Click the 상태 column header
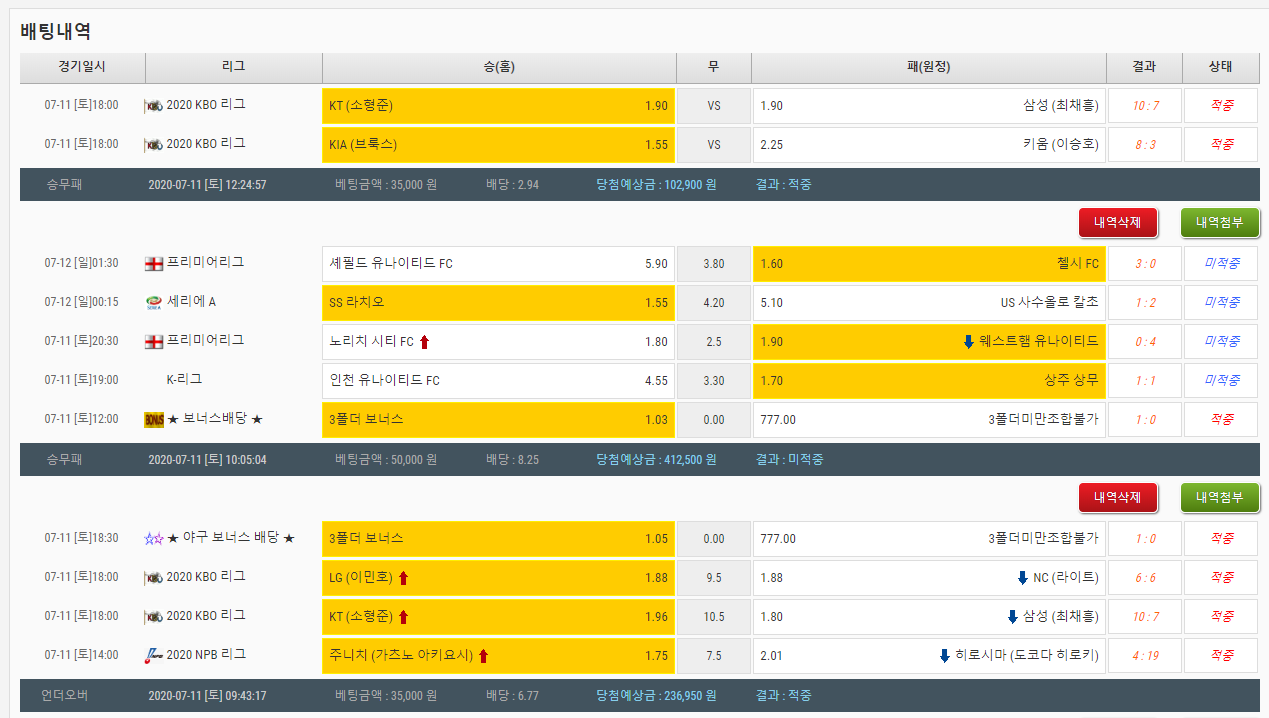Screen dimensions: 1269x718 pos(1220,67)
